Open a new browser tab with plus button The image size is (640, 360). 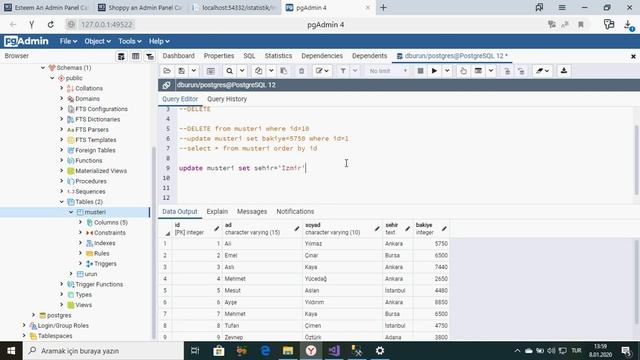[383, 8]
